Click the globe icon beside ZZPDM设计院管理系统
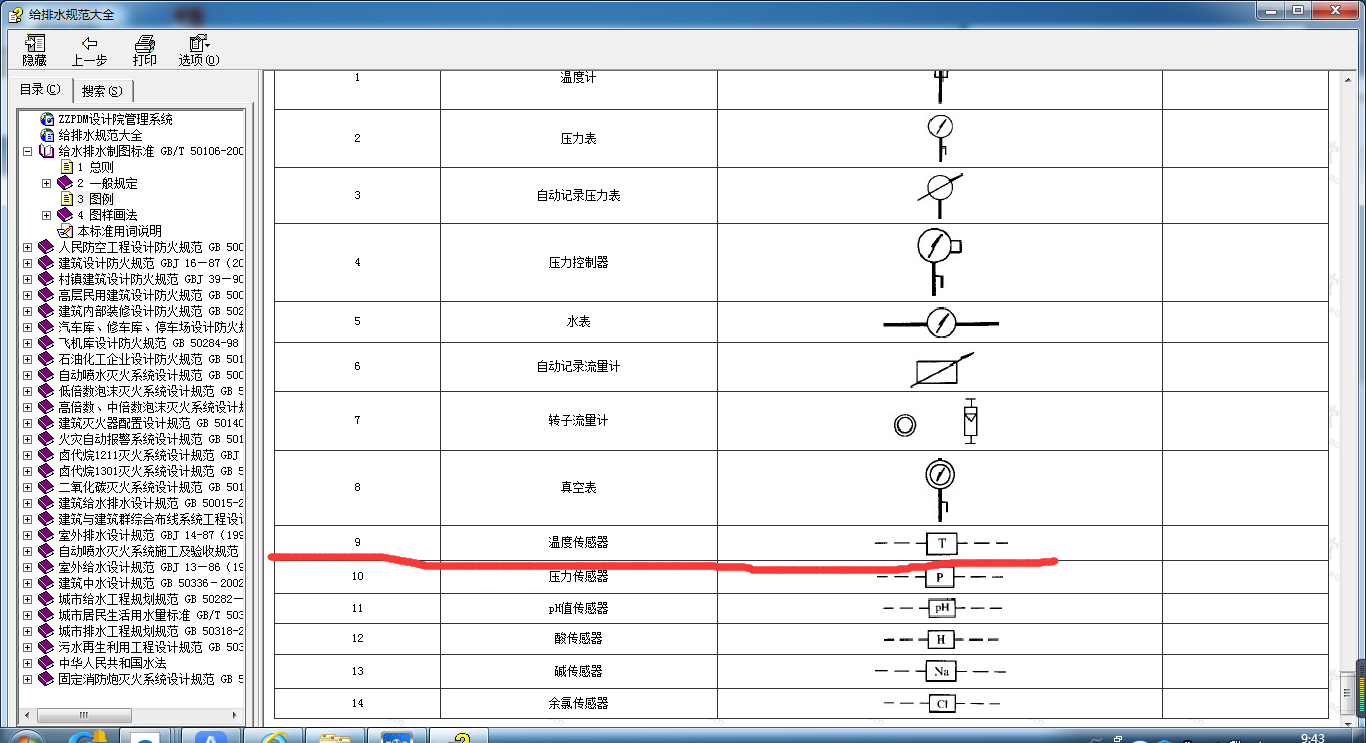Image resolution: width=1366 pixels, height=743 pixels. [x=47, y=119]
